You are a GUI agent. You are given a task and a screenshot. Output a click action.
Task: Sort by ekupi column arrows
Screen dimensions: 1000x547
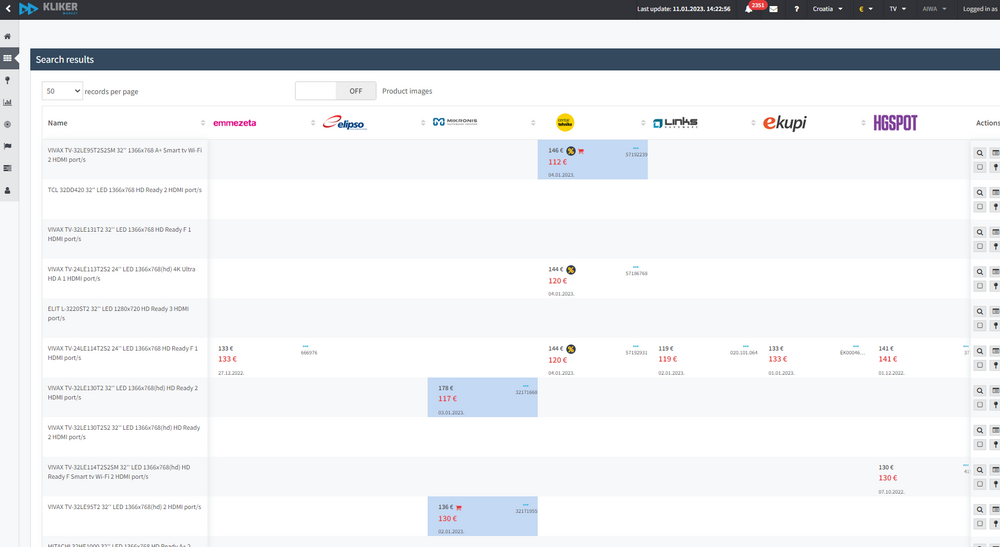pyautogui.click(x=864, y=123)
